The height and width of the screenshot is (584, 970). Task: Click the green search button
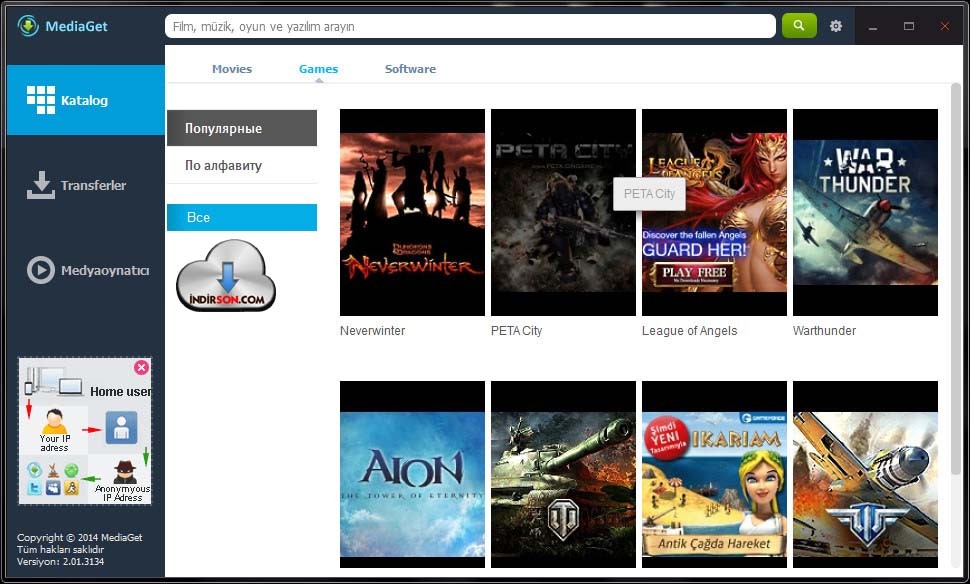tap(799, 26)
